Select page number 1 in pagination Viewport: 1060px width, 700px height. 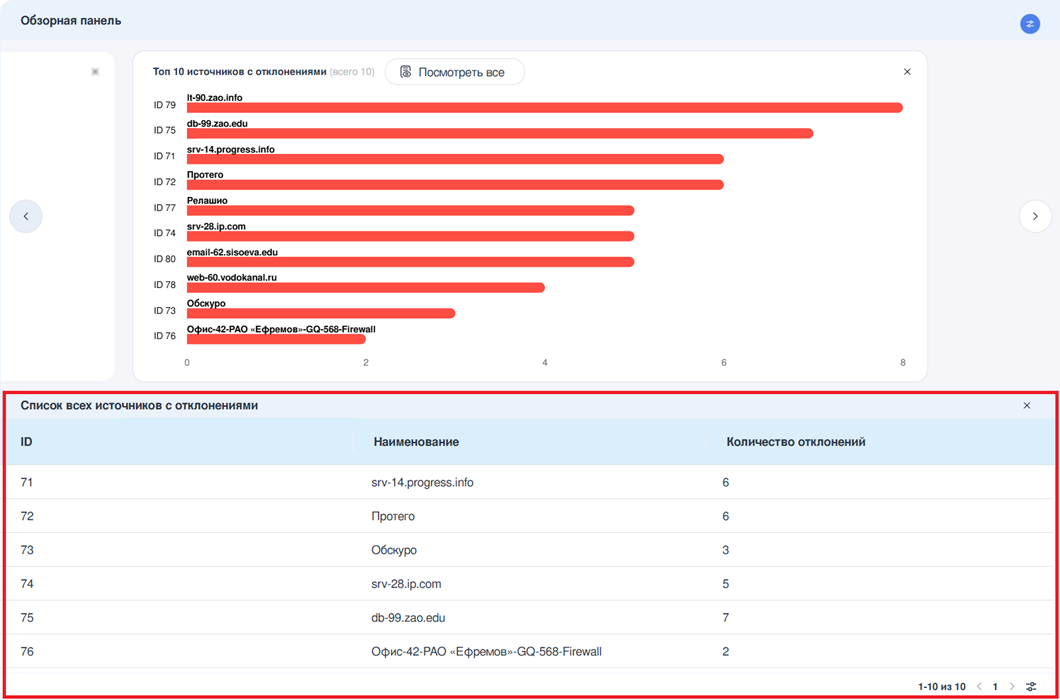pyautogui.click(x=995, y=687)
